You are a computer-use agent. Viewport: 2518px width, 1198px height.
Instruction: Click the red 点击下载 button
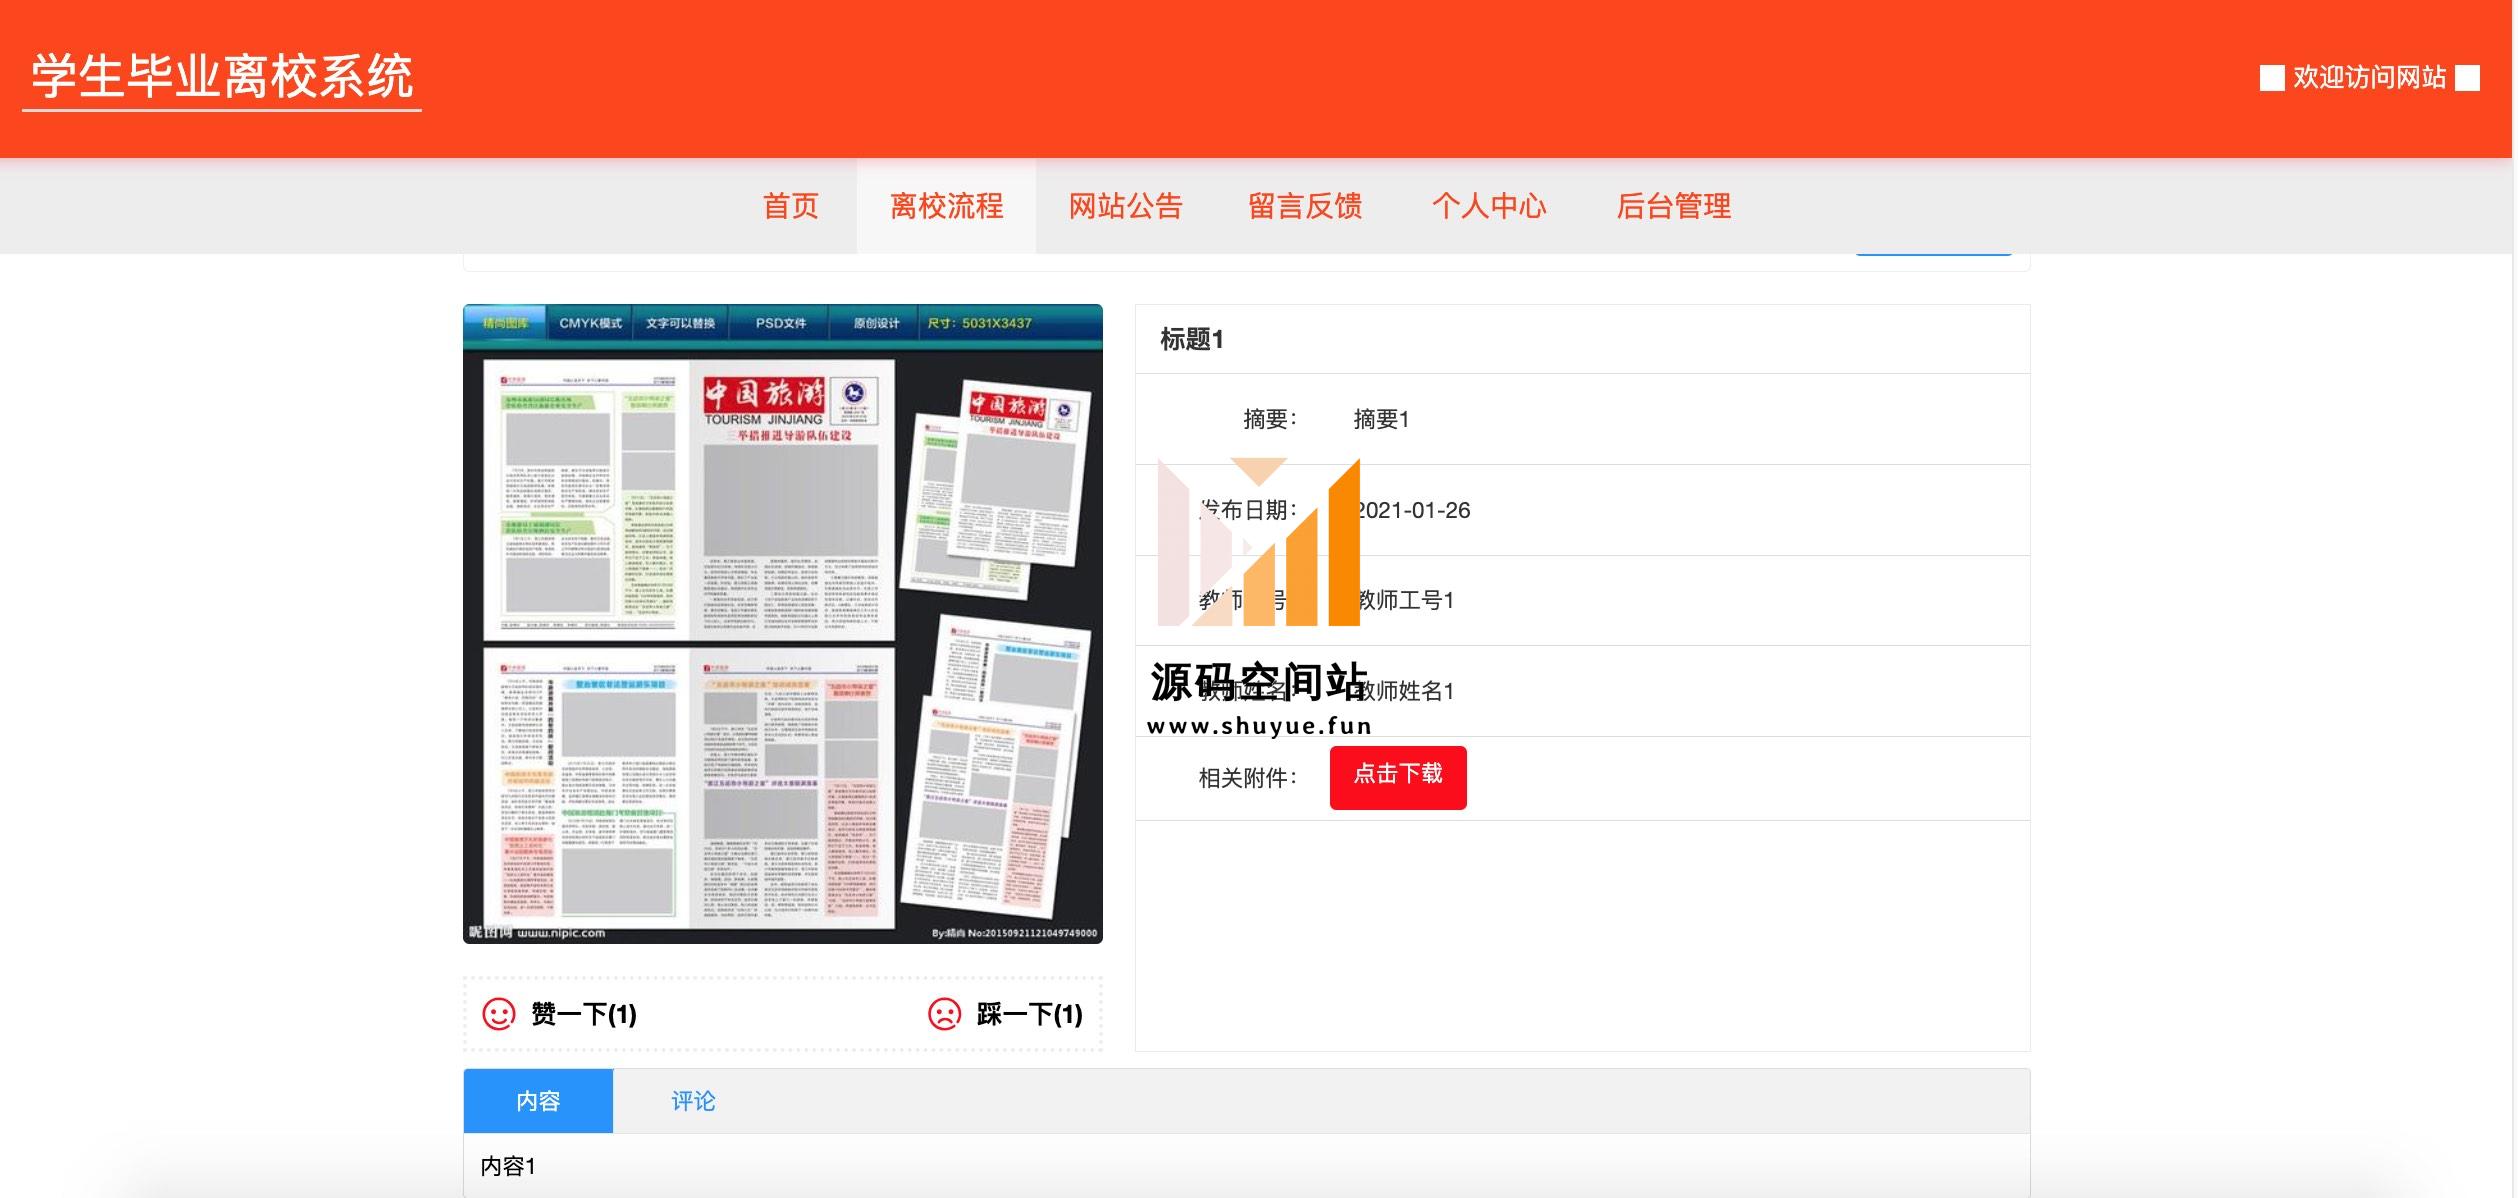[x=1398, y=777]
